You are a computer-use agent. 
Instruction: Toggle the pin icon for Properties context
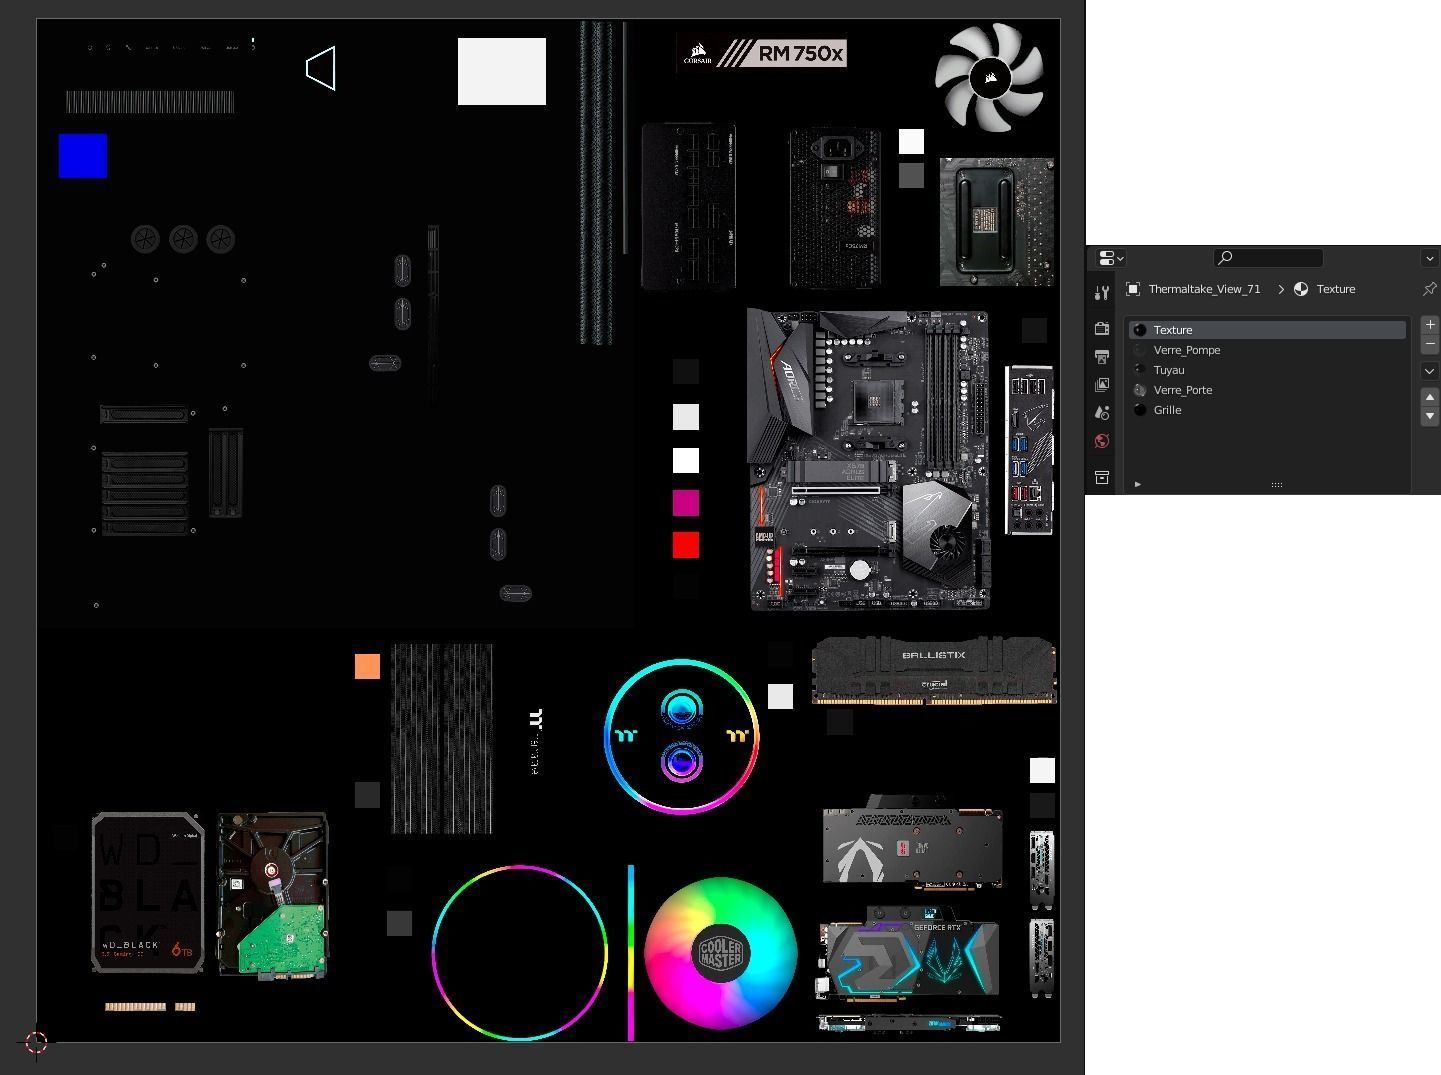click(1429, 289)
